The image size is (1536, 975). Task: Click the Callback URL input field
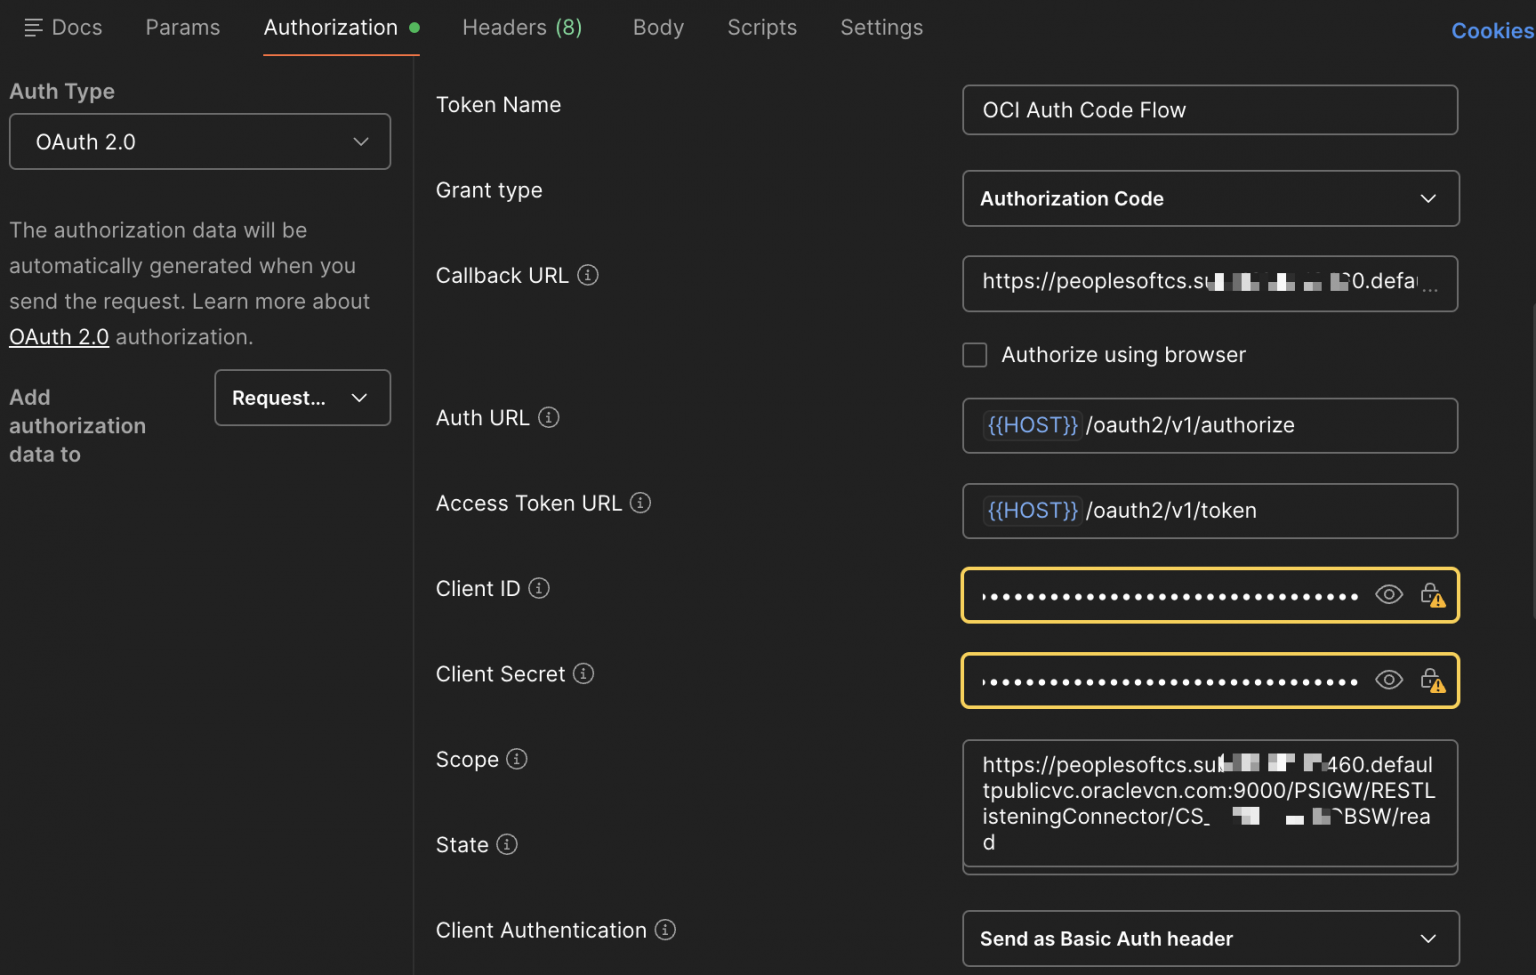click(x=1210, y=284)
